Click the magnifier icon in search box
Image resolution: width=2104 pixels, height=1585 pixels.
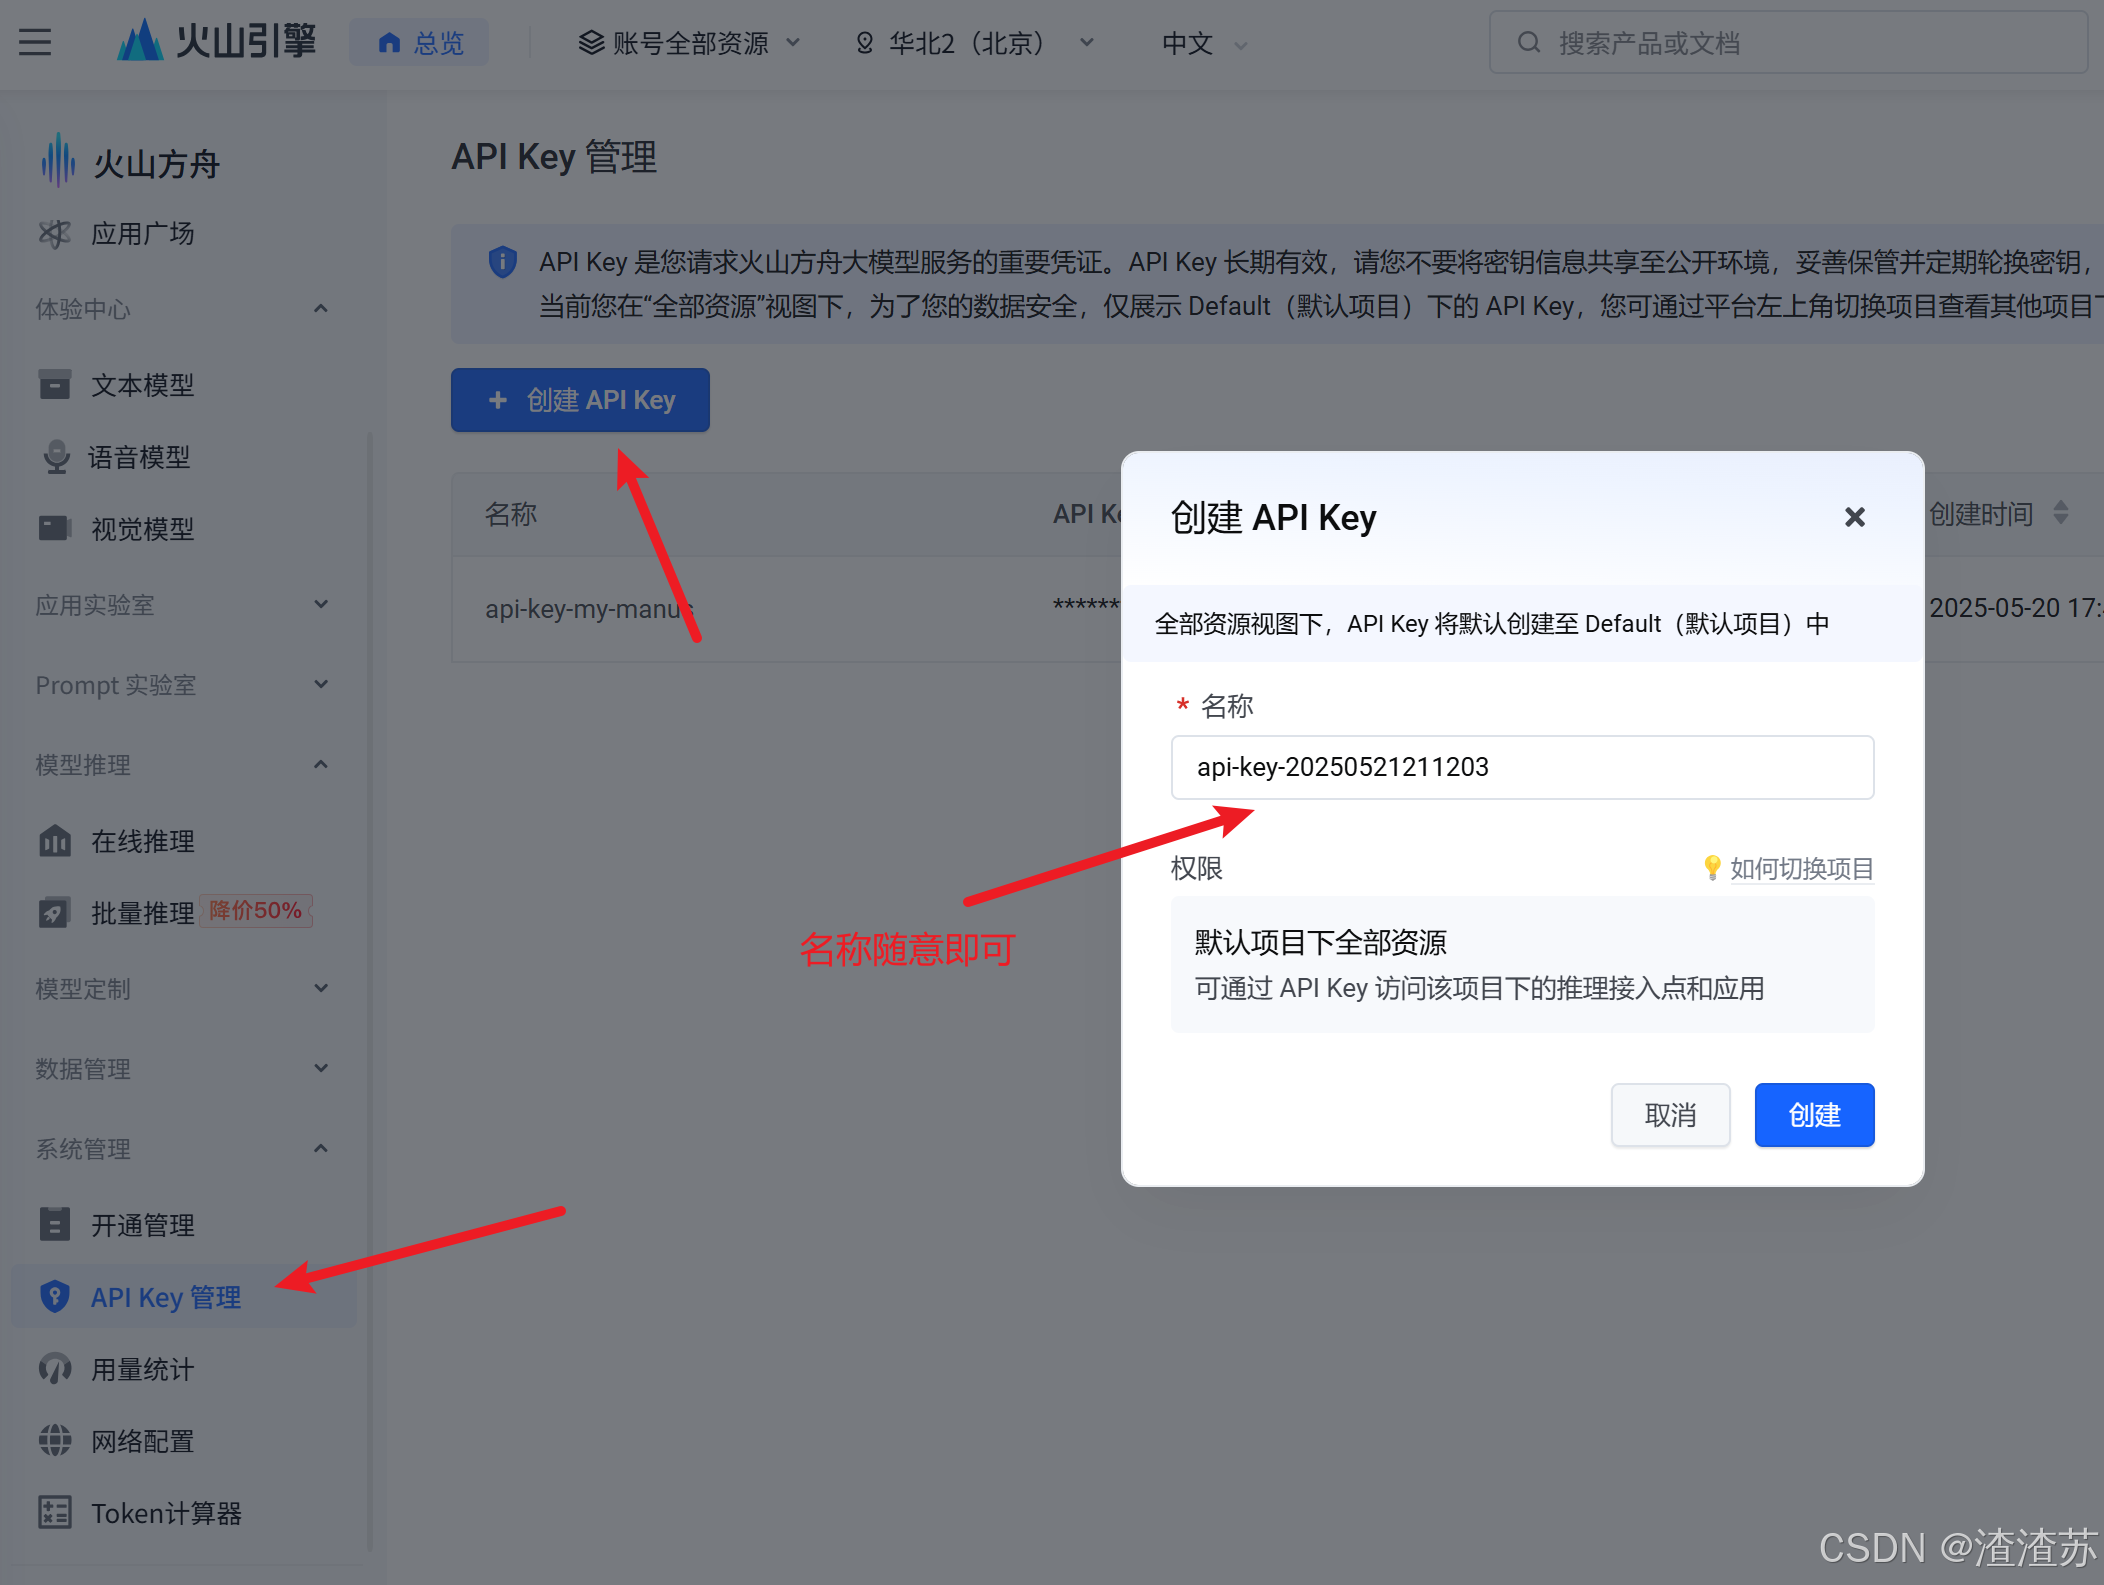pos(1528,43)
